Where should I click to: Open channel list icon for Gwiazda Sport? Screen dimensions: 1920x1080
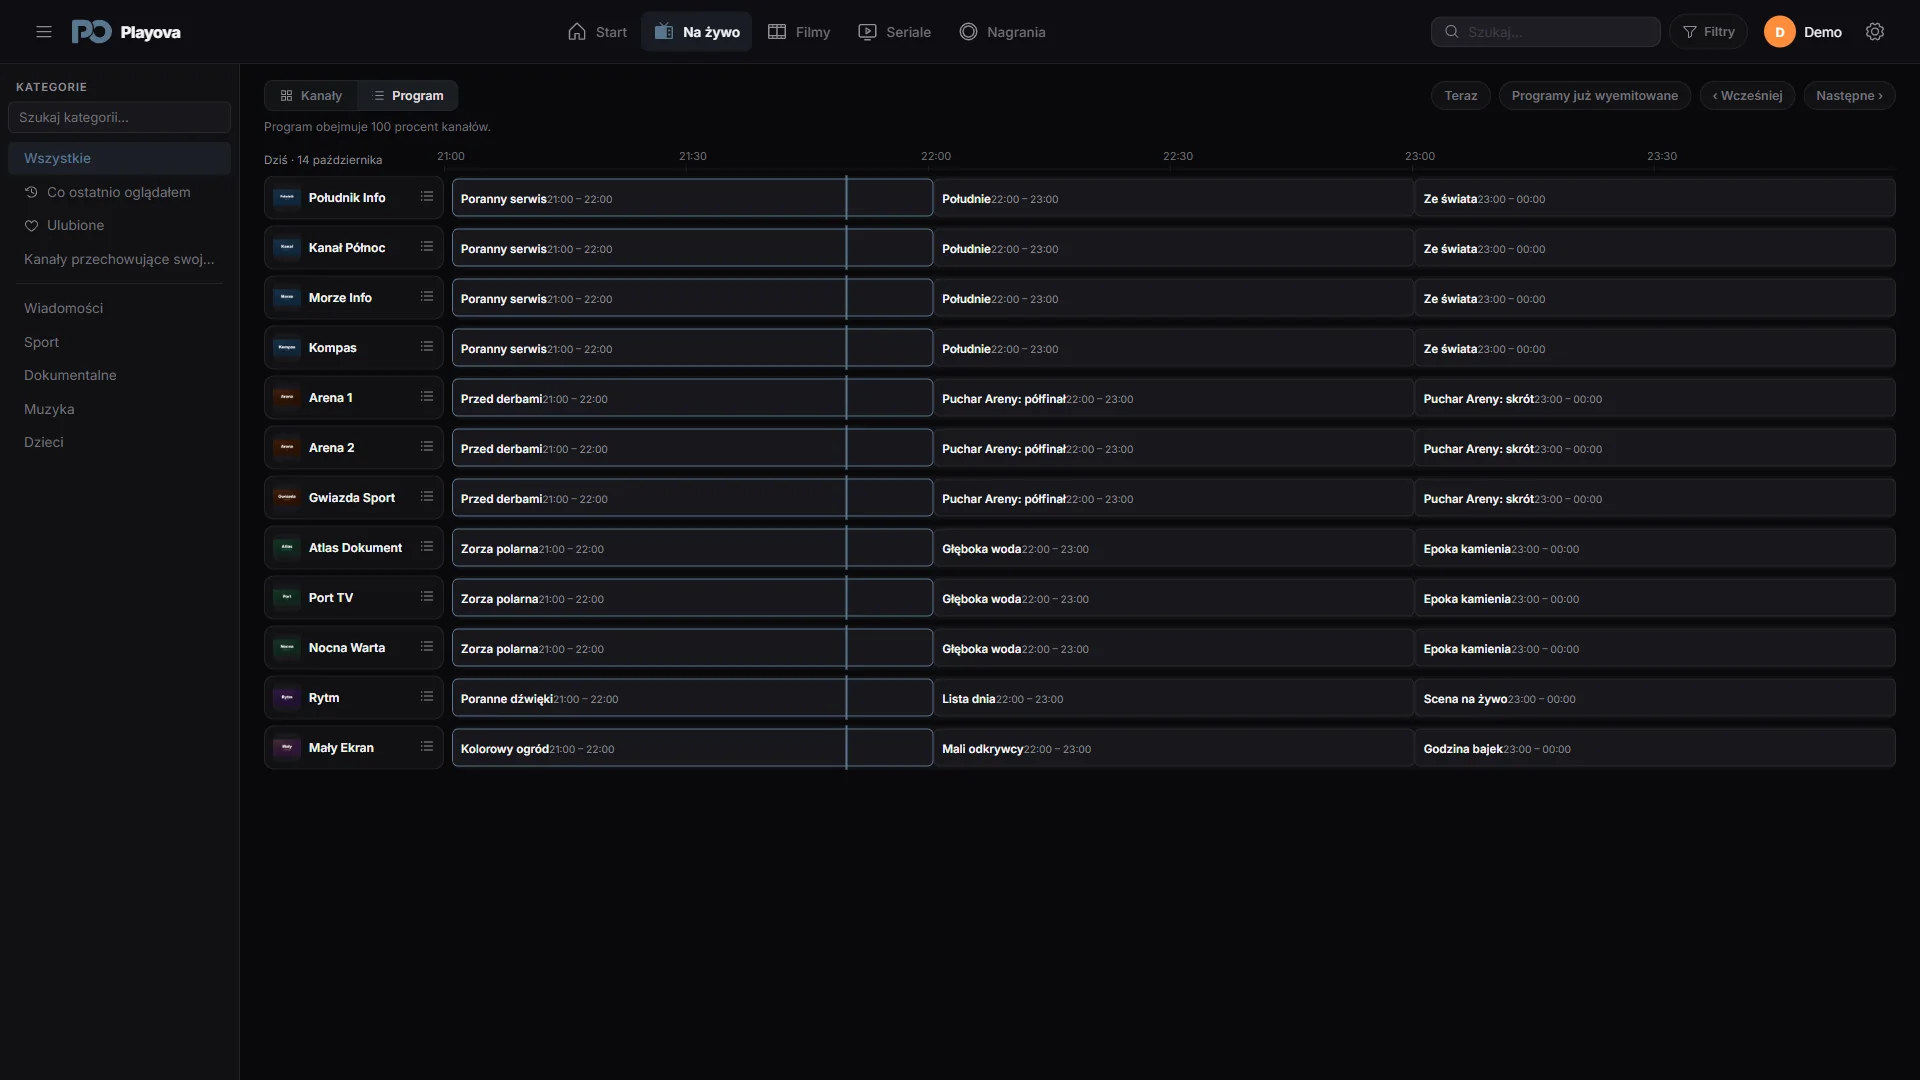(427, 497)
